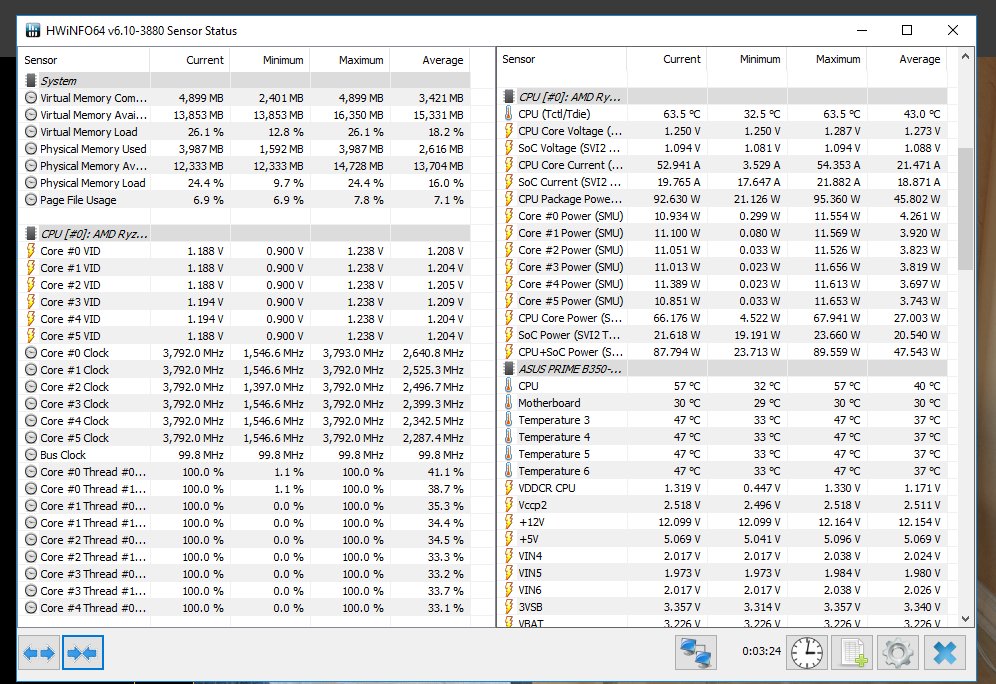Image resolution: width=996 pixels, height=684 pixels.
Task: Click the left panel Minimum column header
Action: (270, 60)
